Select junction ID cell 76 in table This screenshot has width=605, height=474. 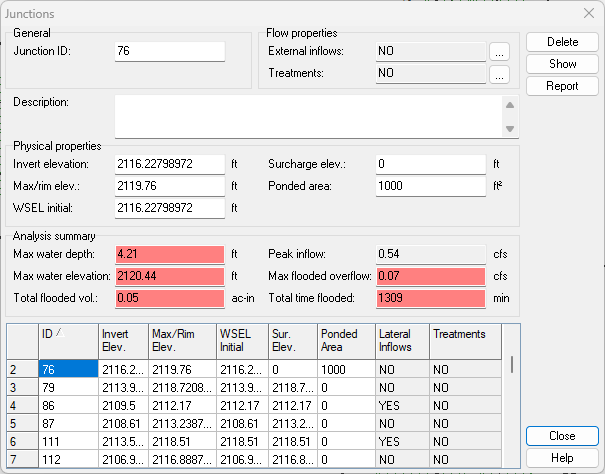[x=68, y=369]
